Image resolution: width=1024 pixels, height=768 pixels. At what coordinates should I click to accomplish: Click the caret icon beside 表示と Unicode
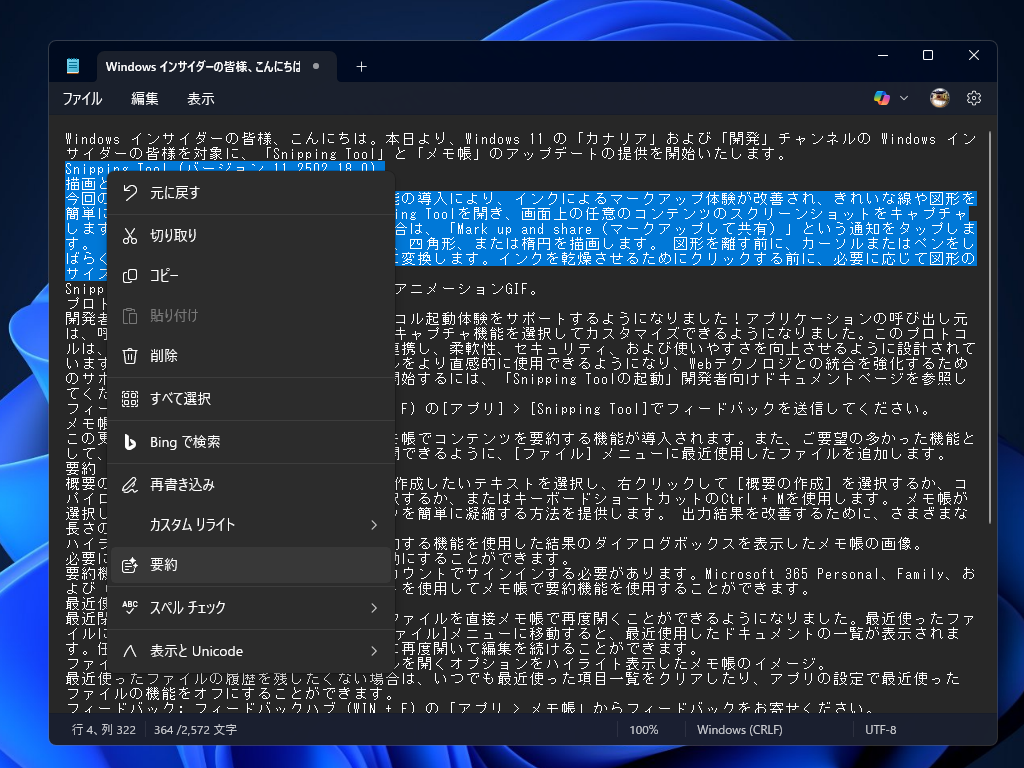[x=130, y=651]
